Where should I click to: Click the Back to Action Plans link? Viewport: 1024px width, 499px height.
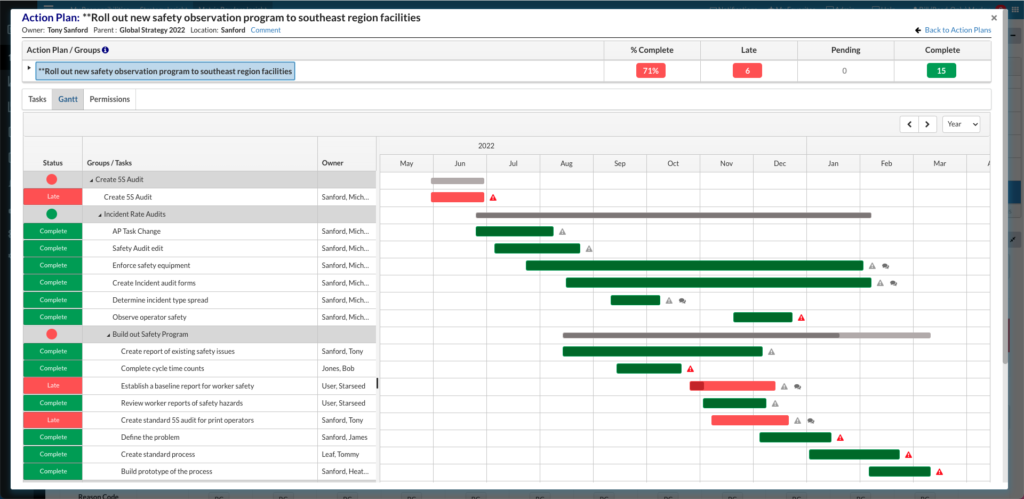pyautogui.click(x=952, y=30)
